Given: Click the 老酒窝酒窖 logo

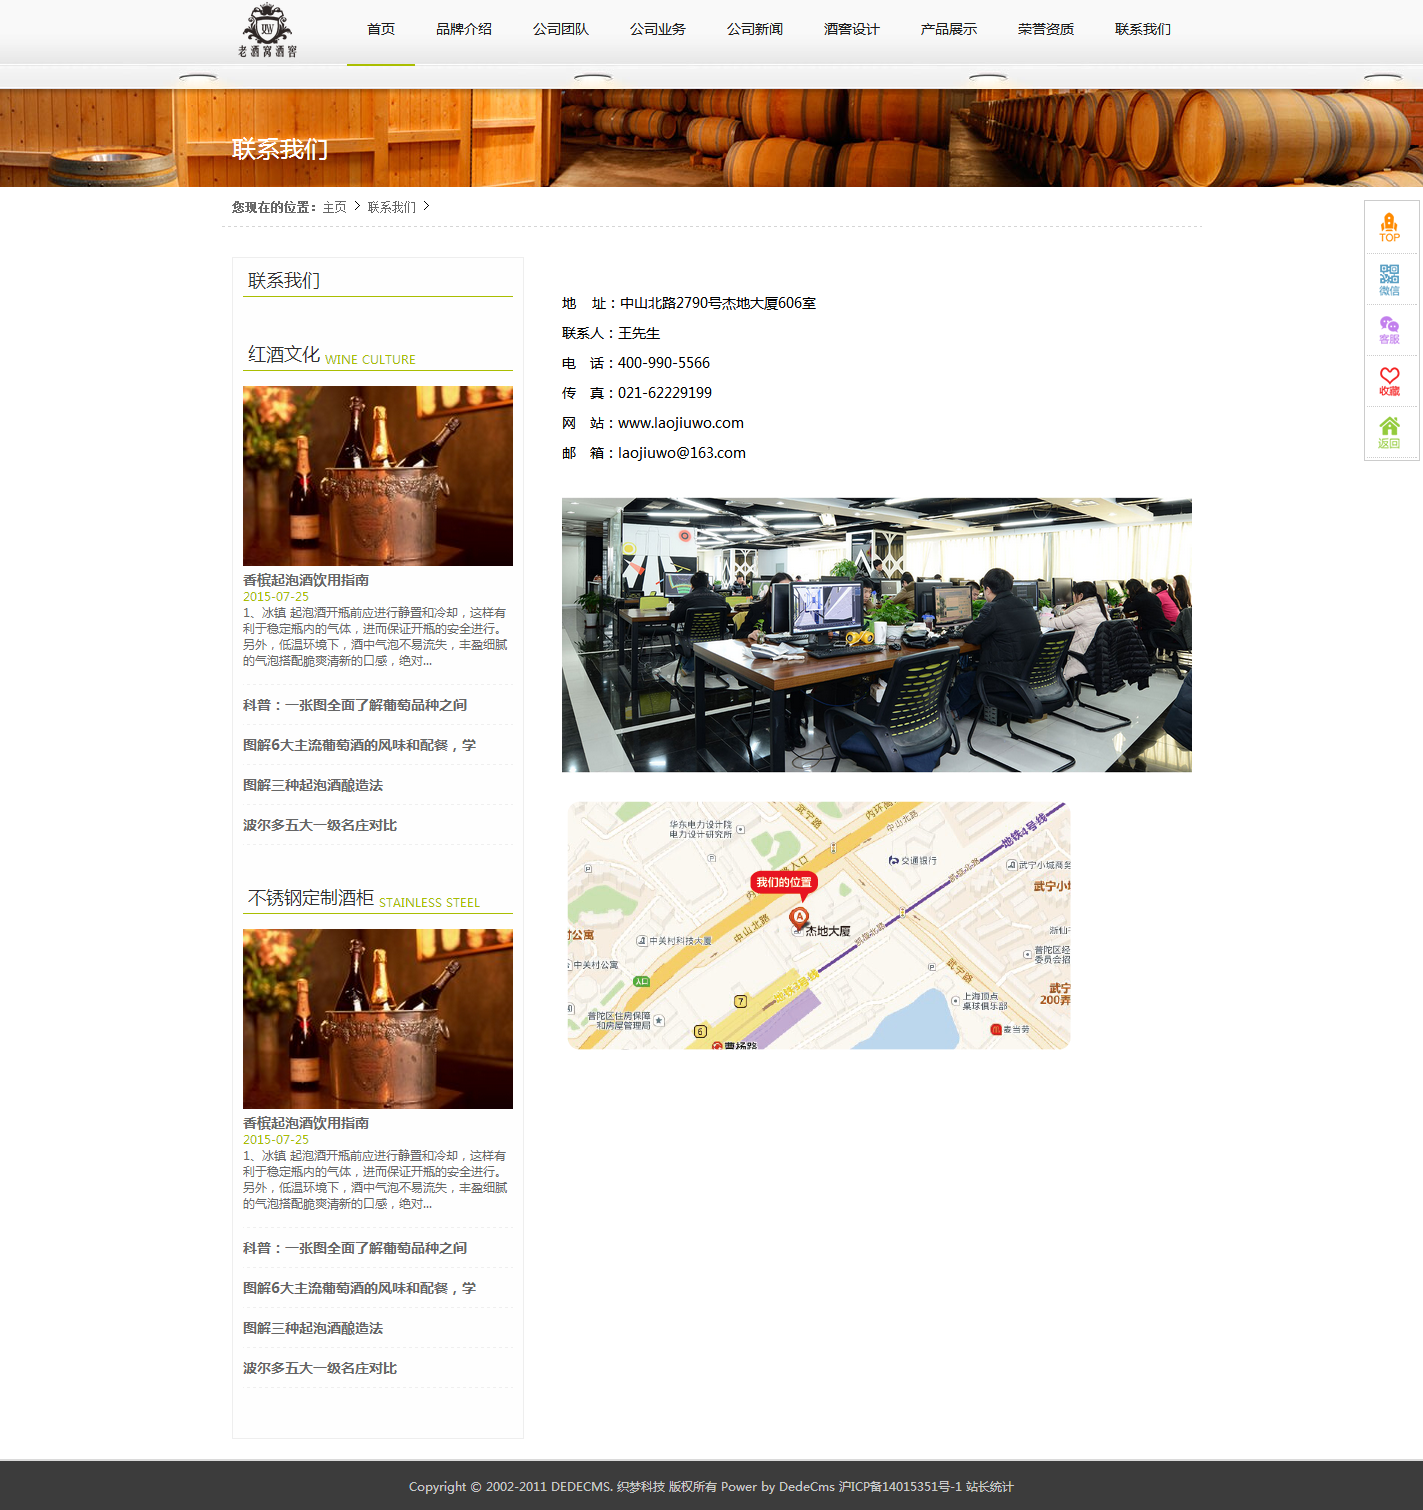Looking at the screenshot, I should (268, 31).
